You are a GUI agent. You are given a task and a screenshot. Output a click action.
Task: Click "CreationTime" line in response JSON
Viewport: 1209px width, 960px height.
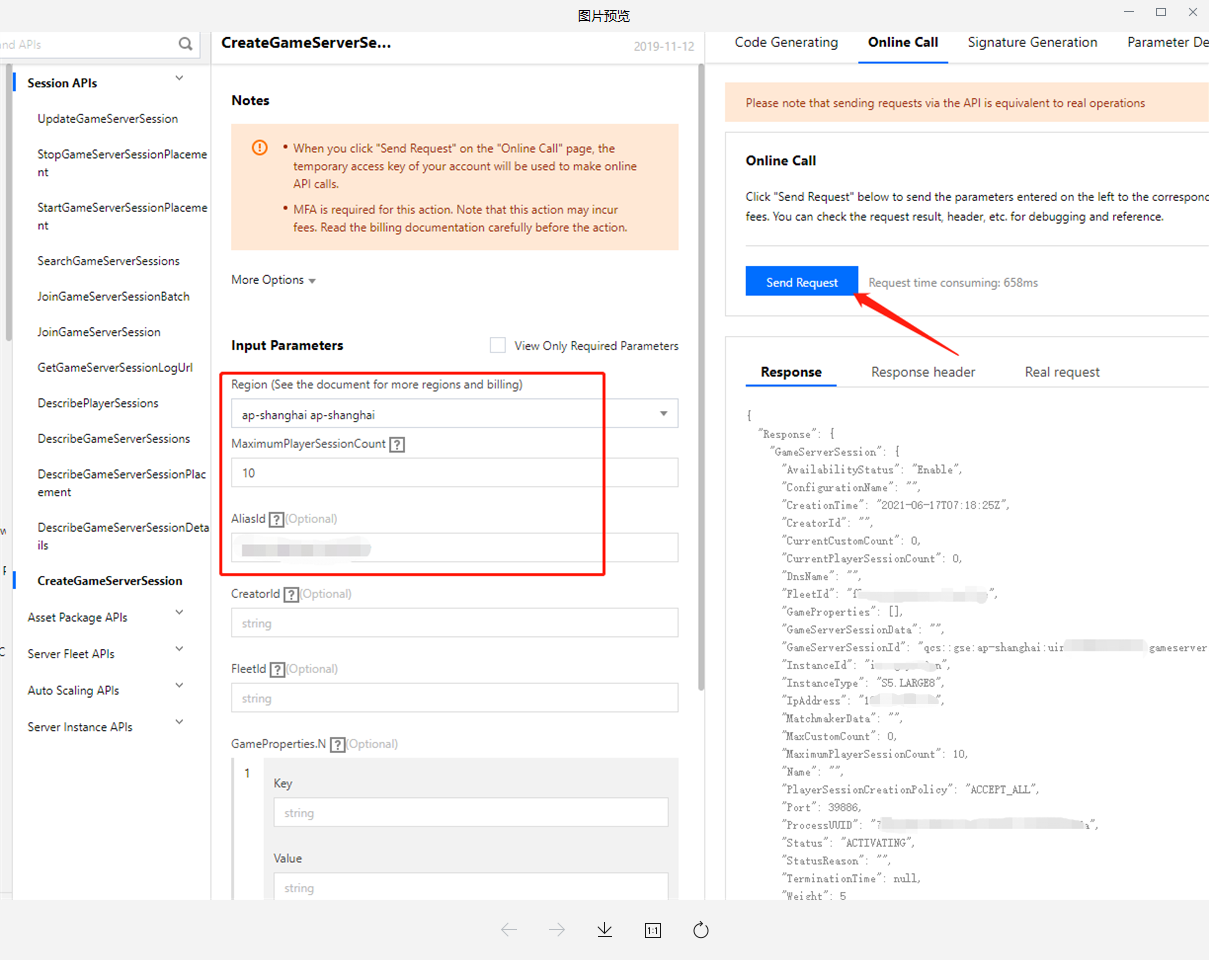896,505
